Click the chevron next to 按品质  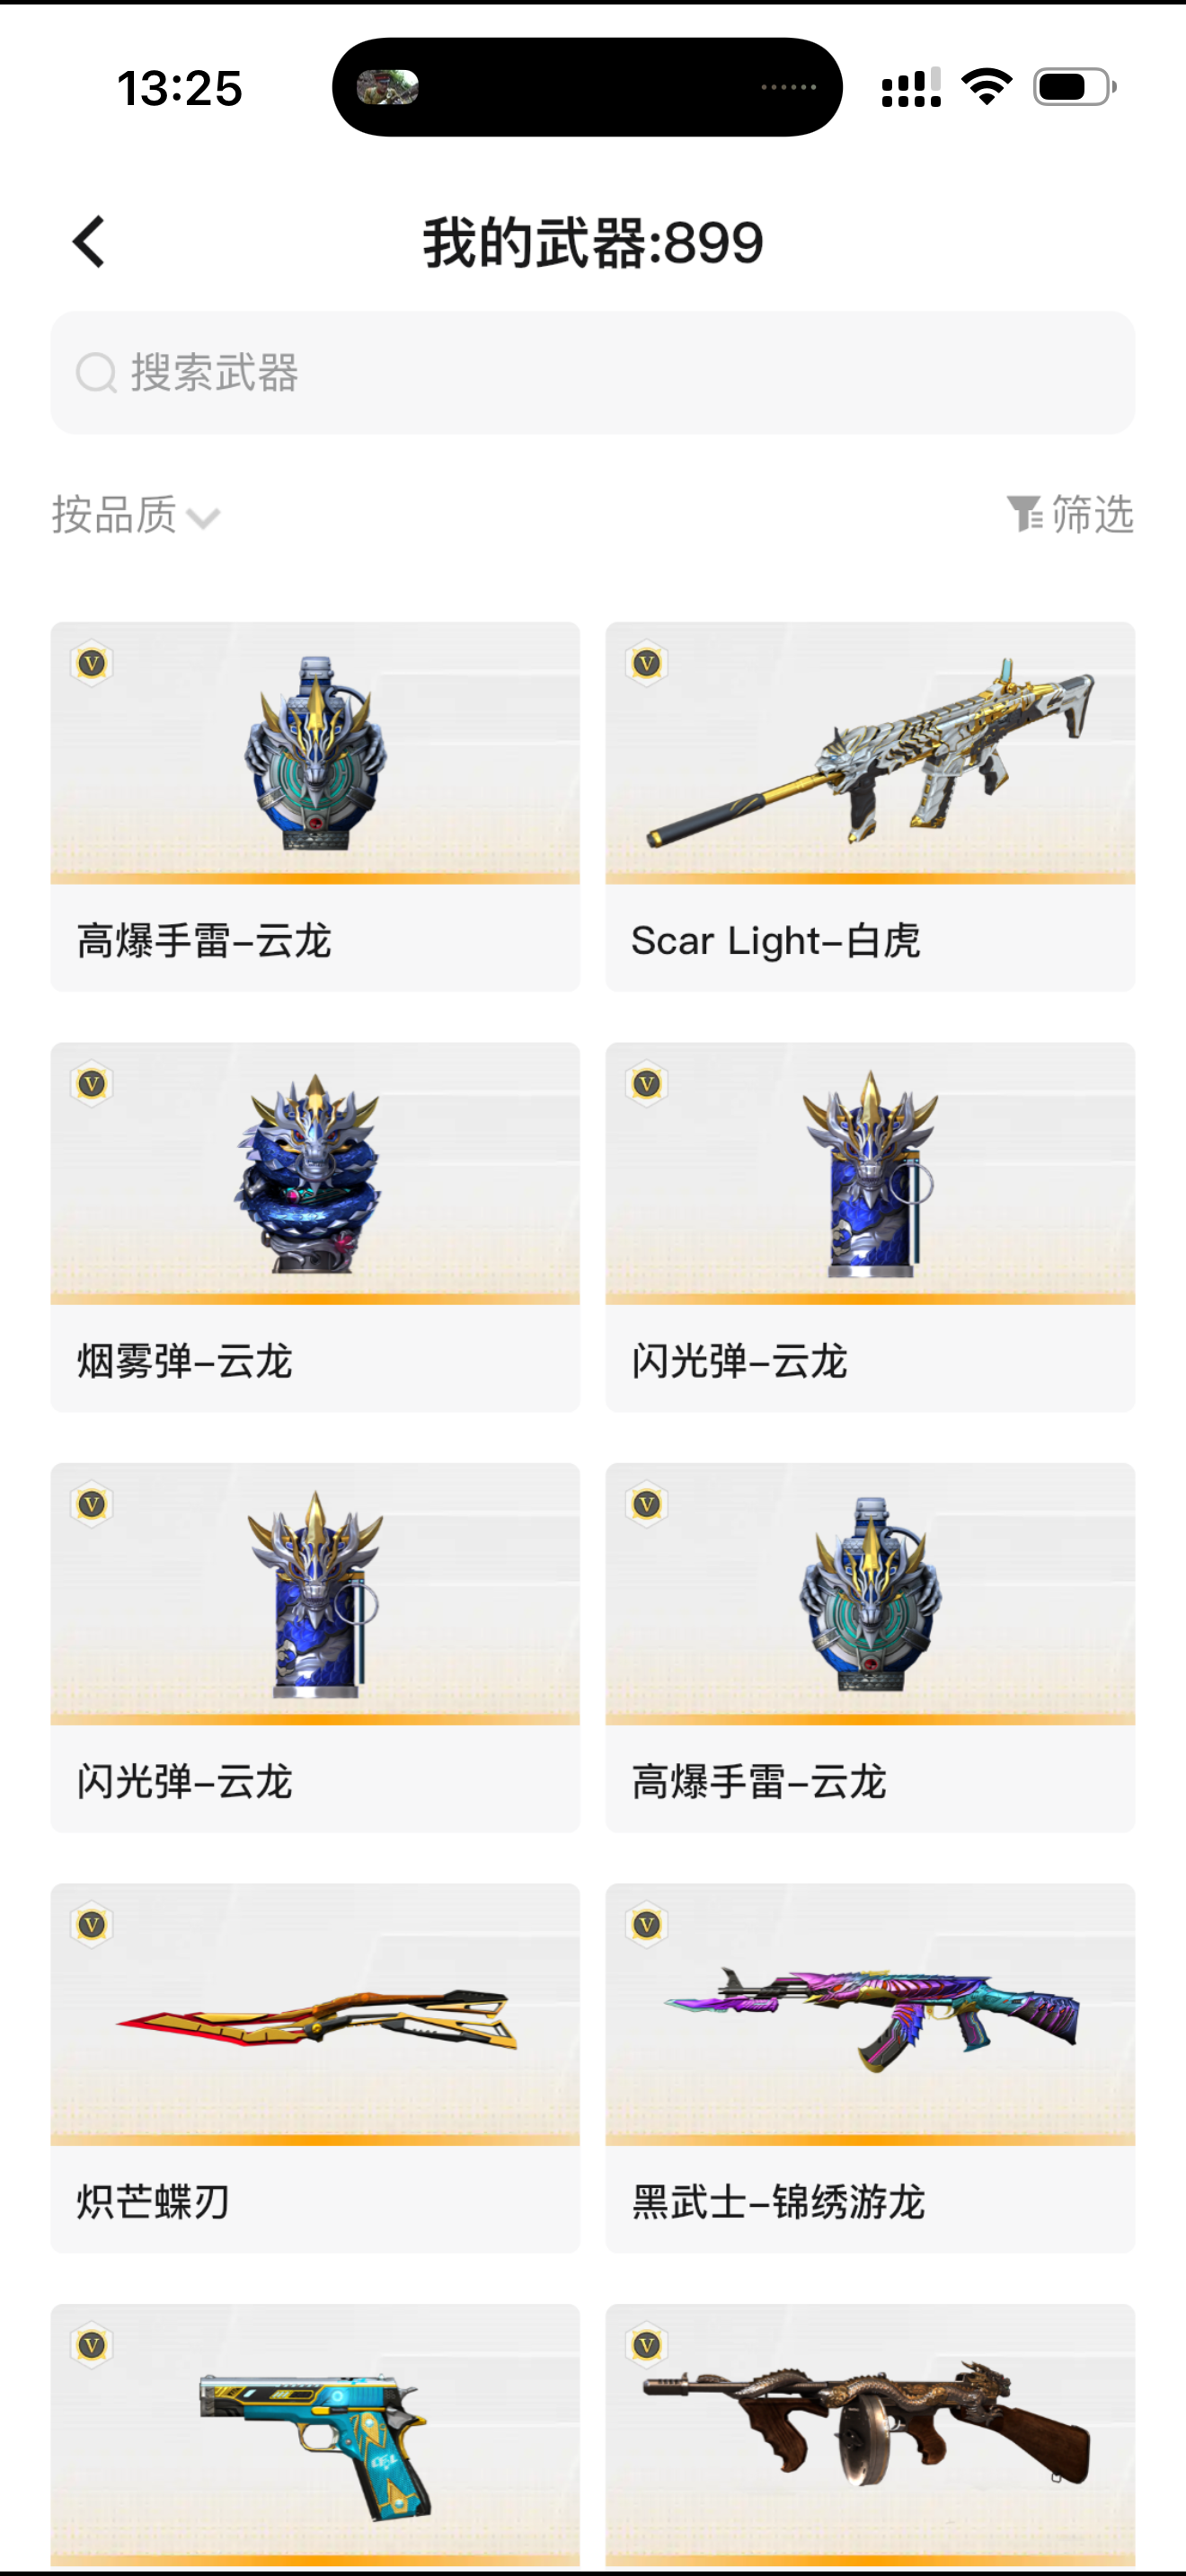203,519
